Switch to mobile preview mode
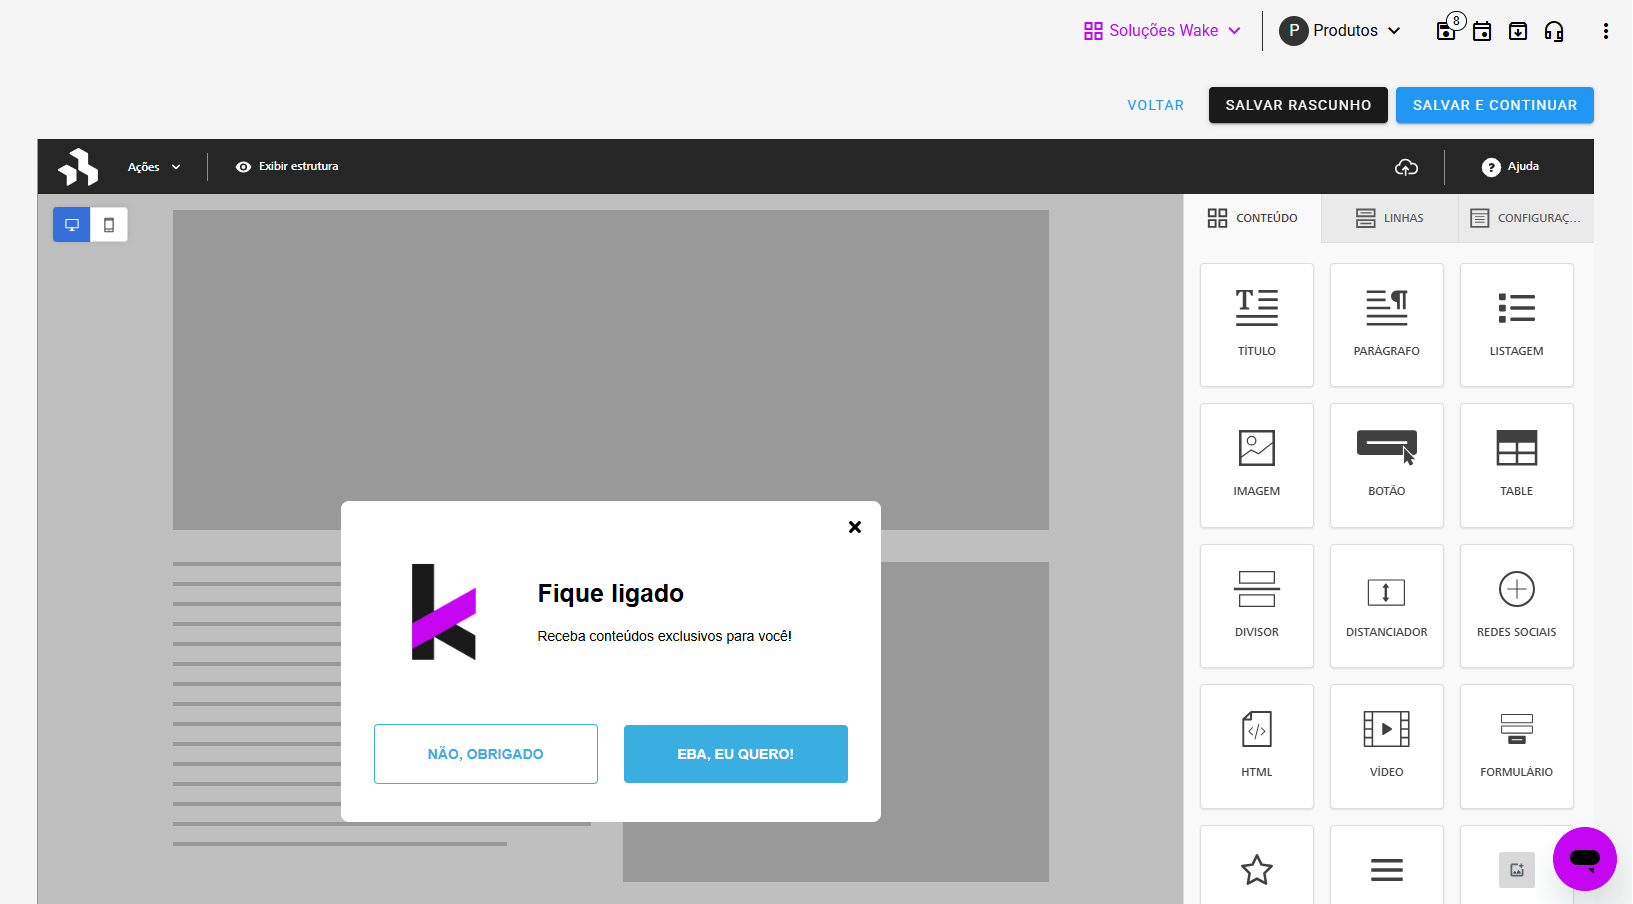1633x904 pixels. click(x=109, y=225)
